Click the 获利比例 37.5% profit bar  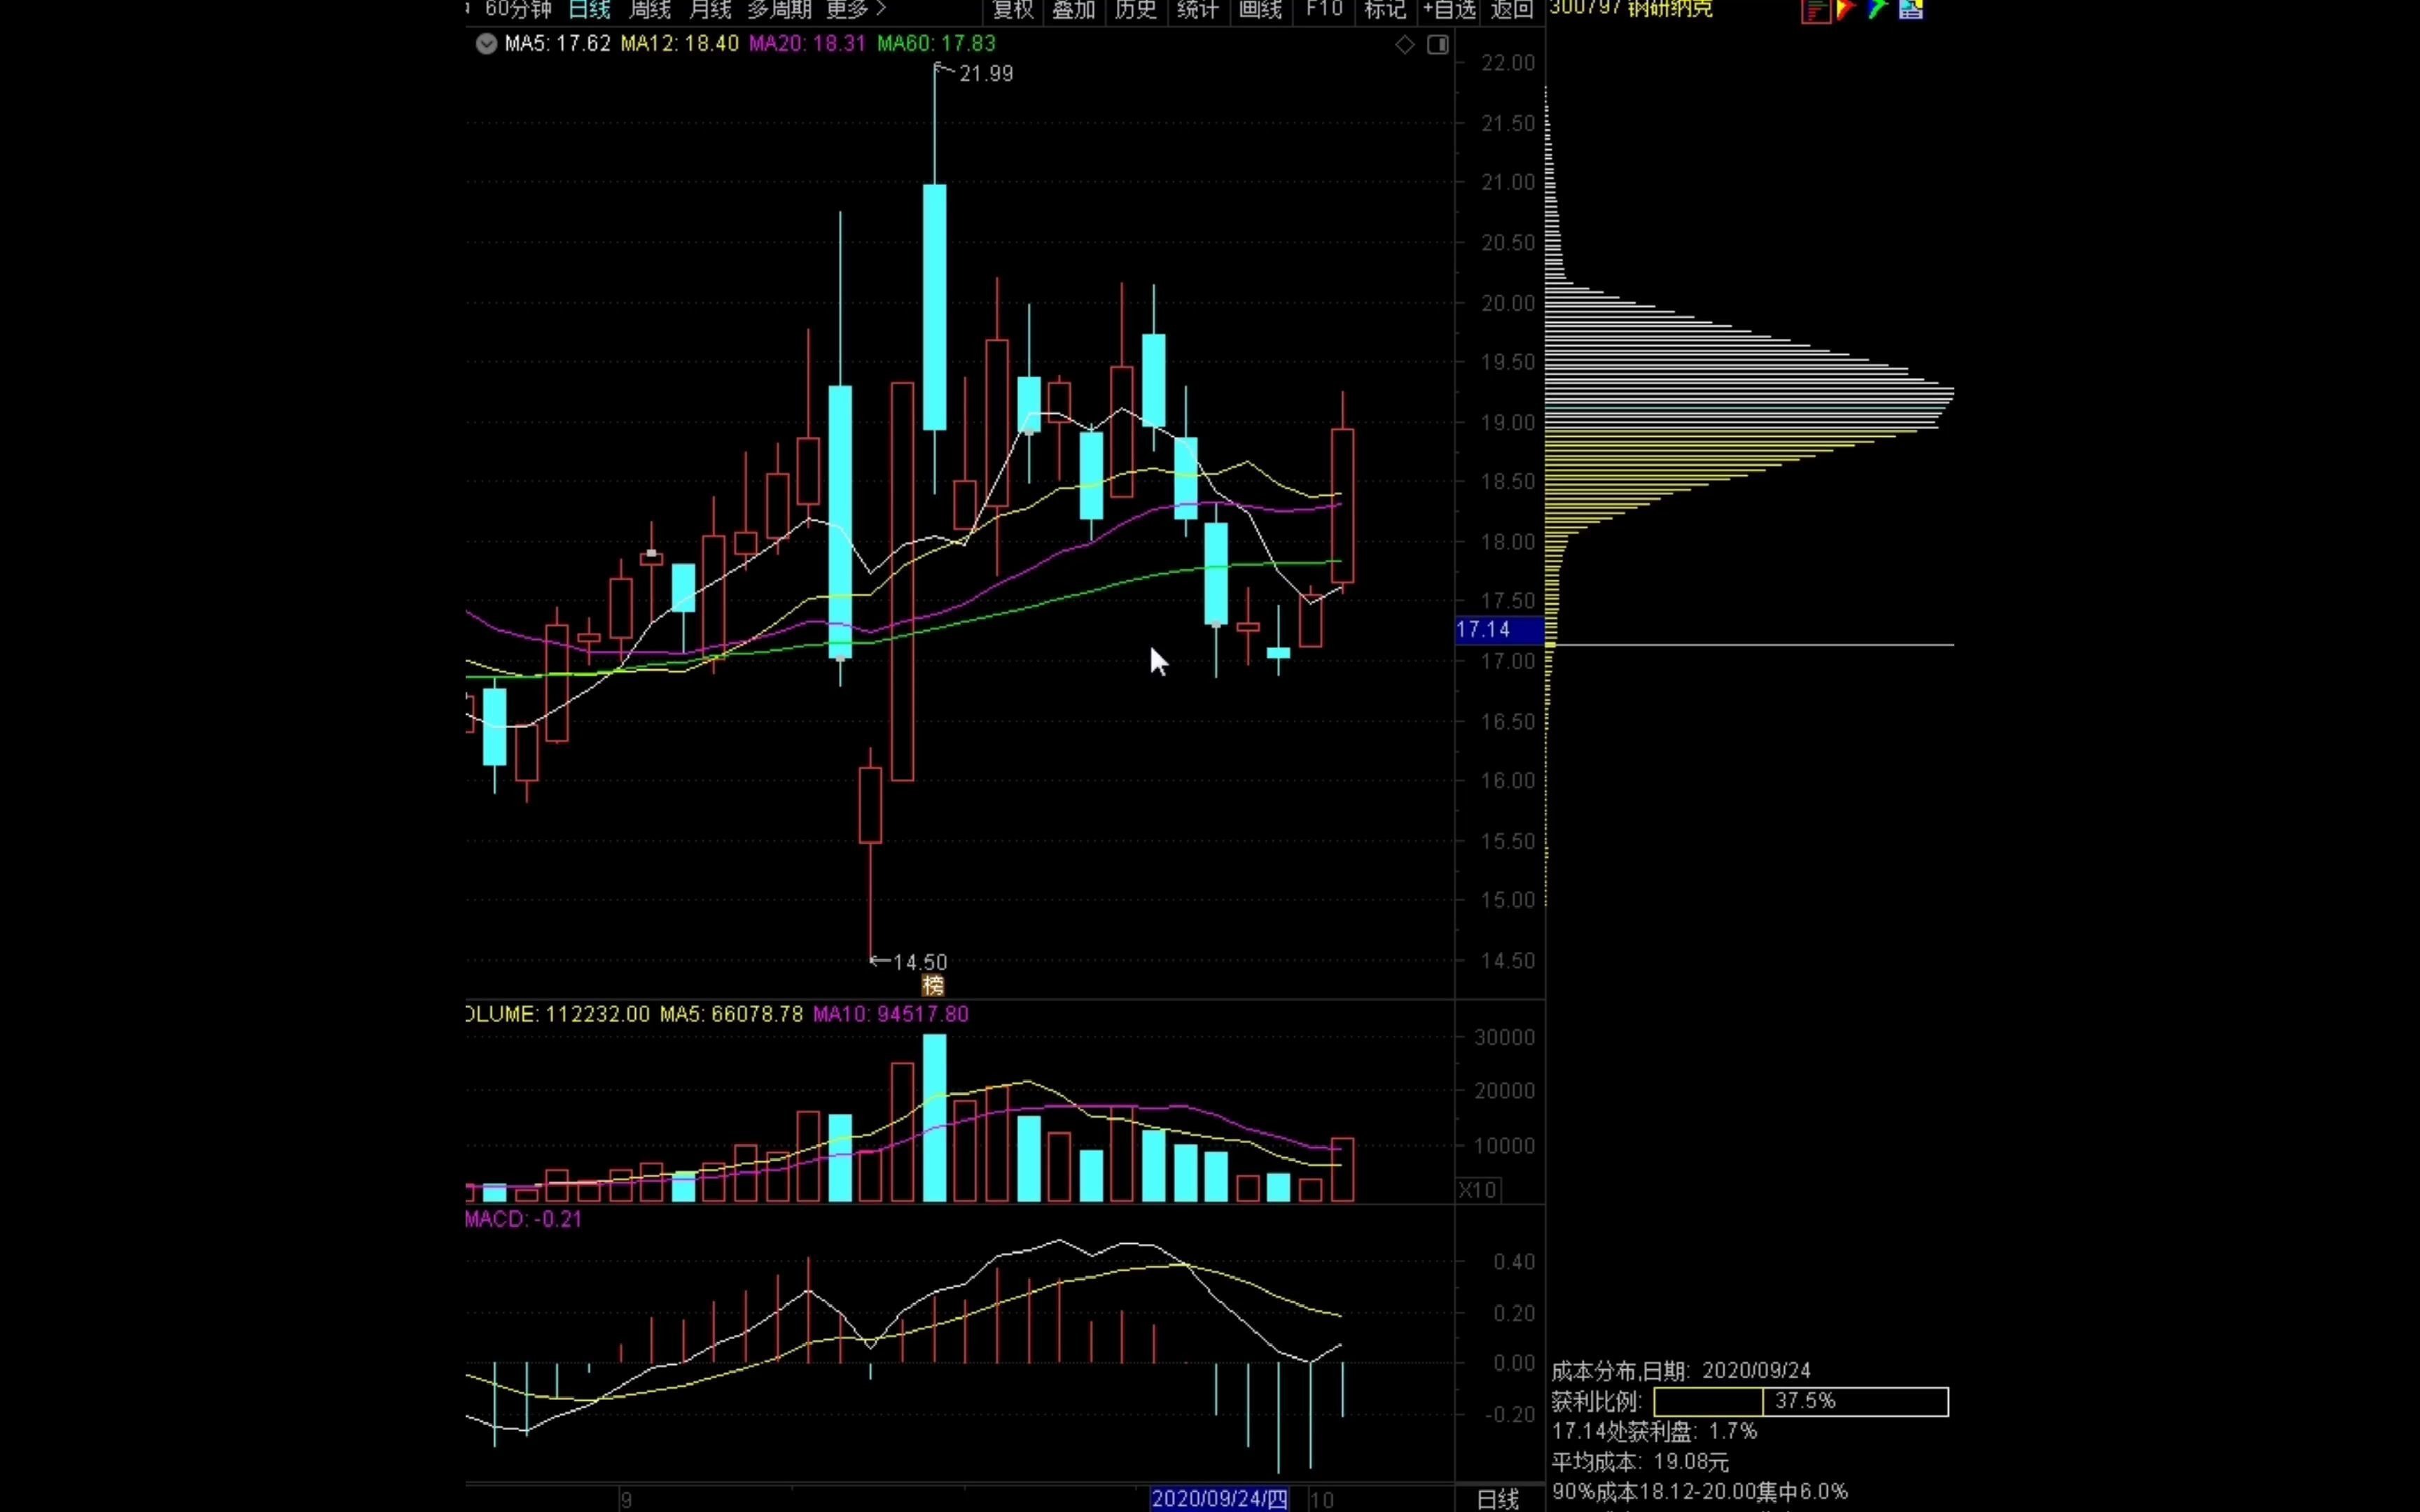(1801, 1402)
